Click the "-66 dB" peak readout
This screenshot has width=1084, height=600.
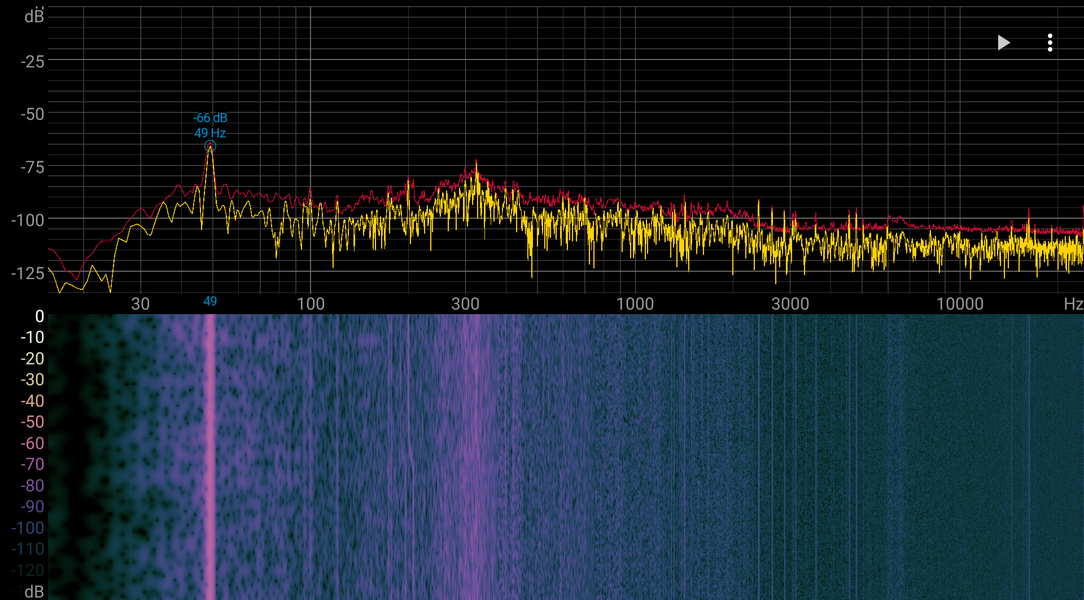pos(210,118)
